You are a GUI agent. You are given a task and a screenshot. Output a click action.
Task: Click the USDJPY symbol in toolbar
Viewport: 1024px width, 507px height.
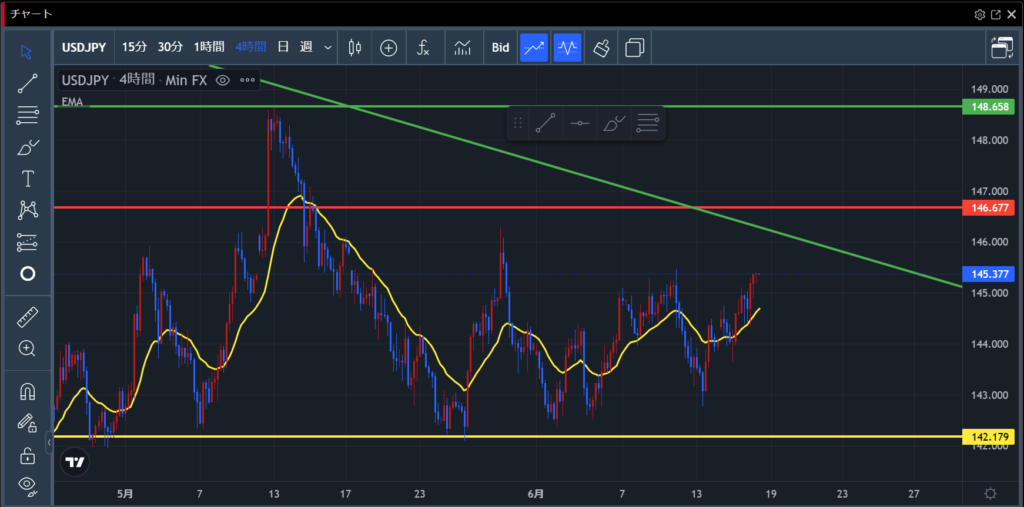(84, 47)
